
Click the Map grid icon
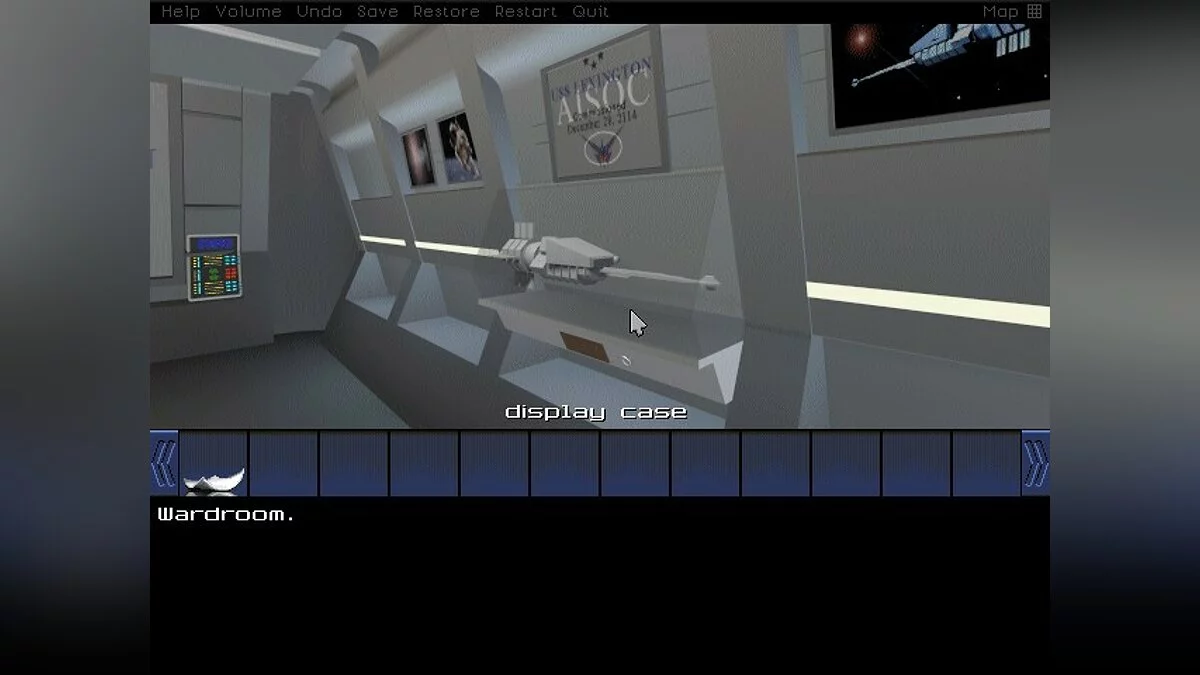pyautogui.click(x=1035, y=12)
